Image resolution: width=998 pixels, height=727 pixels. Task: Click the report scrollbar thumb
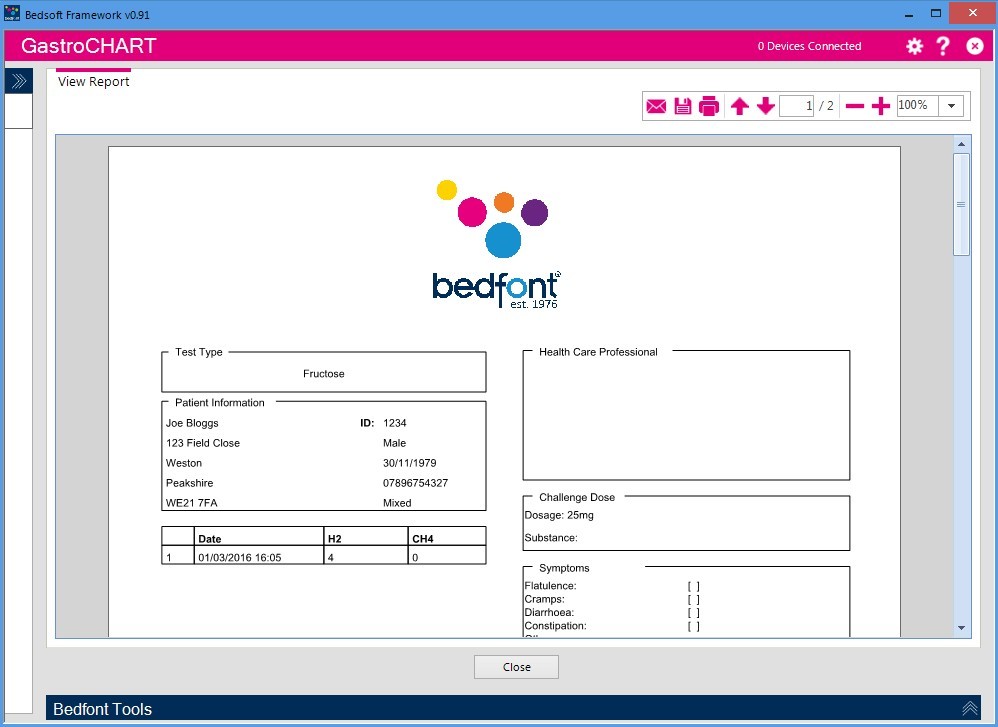pos(961,204)
